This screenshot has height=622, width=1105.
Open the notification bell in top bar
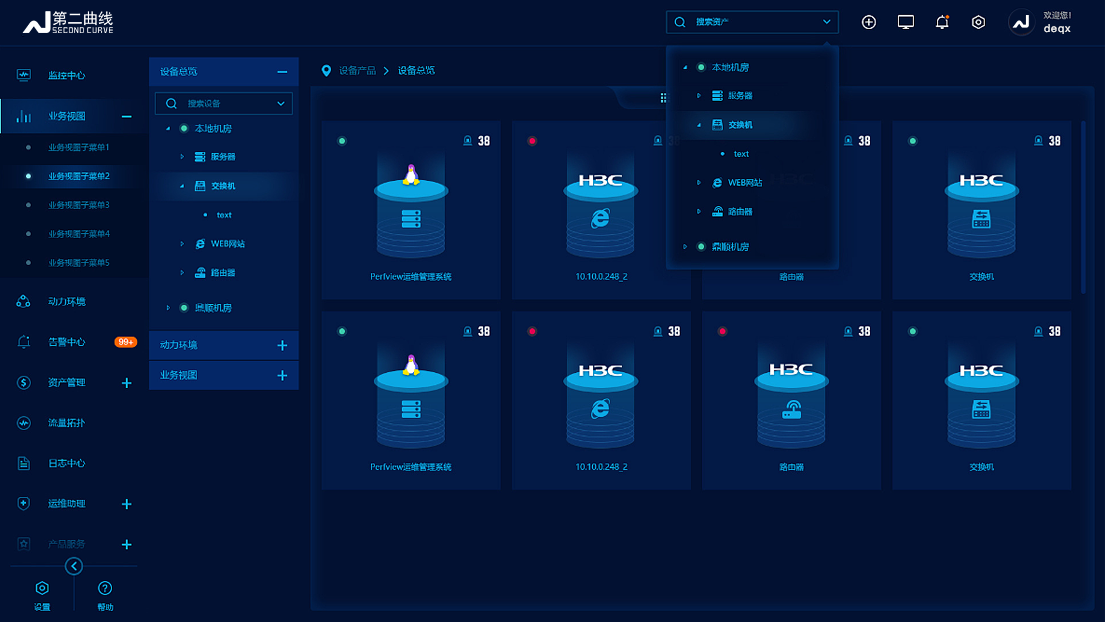tap(942, 22)
